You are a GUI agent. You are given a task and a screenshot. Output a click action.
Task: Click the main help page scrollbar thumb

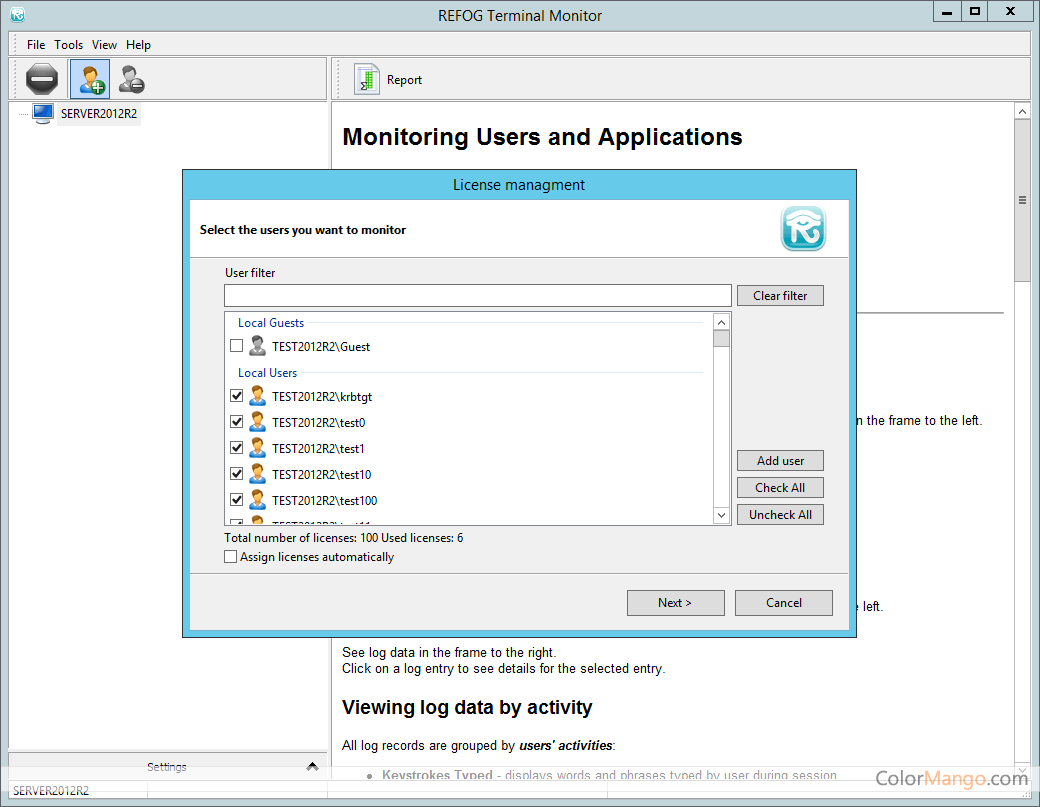1022,200
